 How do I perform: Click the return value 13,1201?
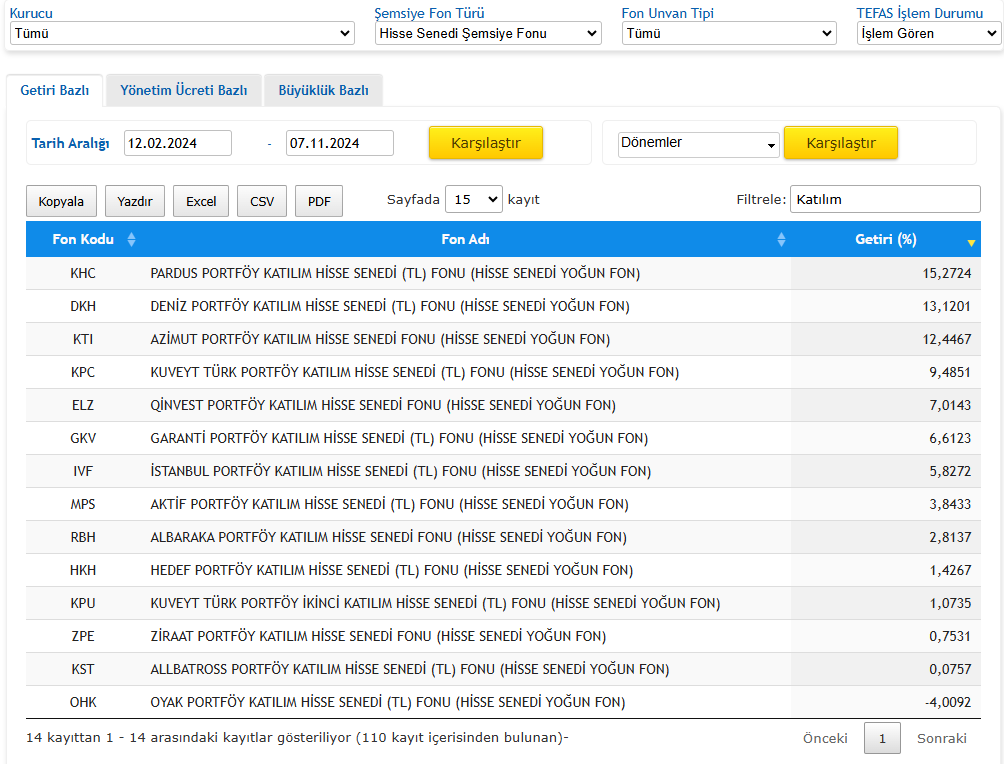[946, 307]
